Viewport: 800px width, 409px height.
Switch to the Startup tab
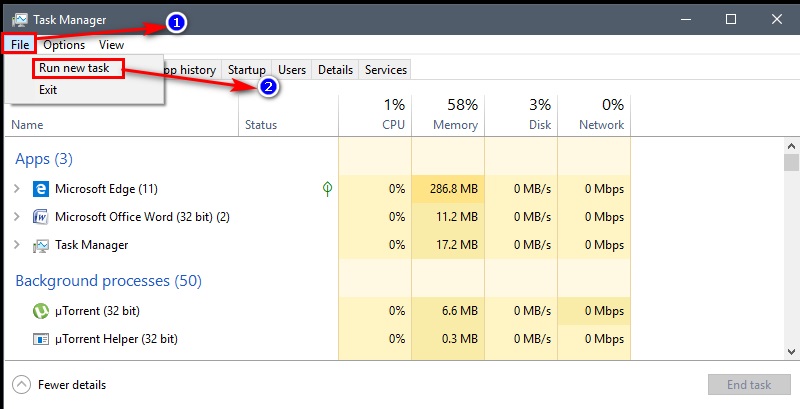(x=247, y=70)
